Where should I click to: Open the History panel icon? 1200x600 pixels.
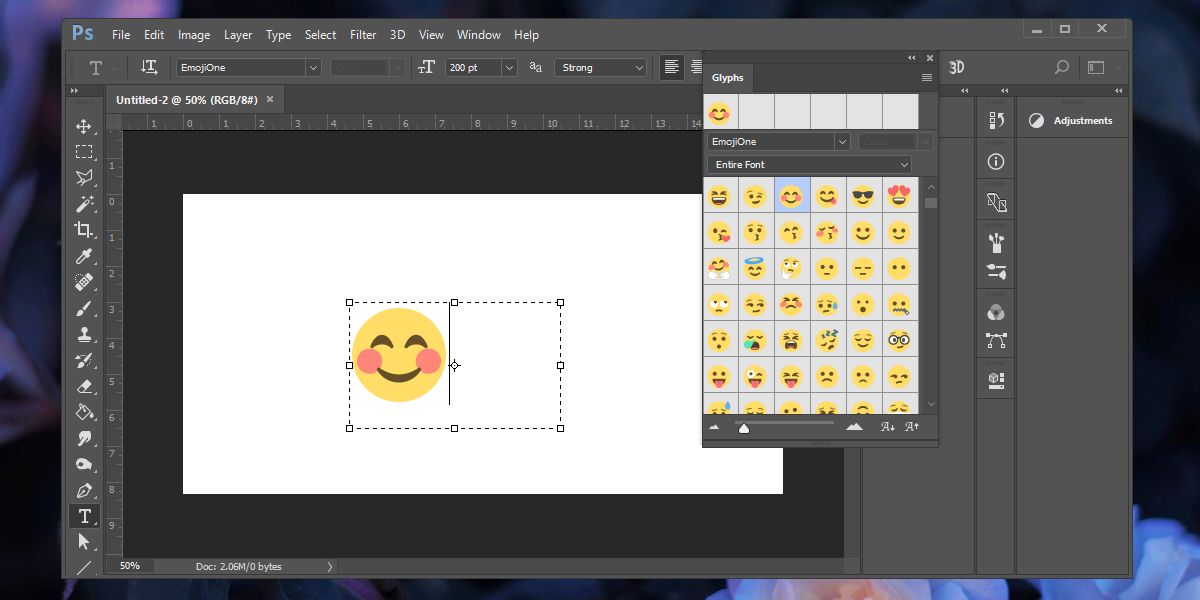click(x=995, y=119)
